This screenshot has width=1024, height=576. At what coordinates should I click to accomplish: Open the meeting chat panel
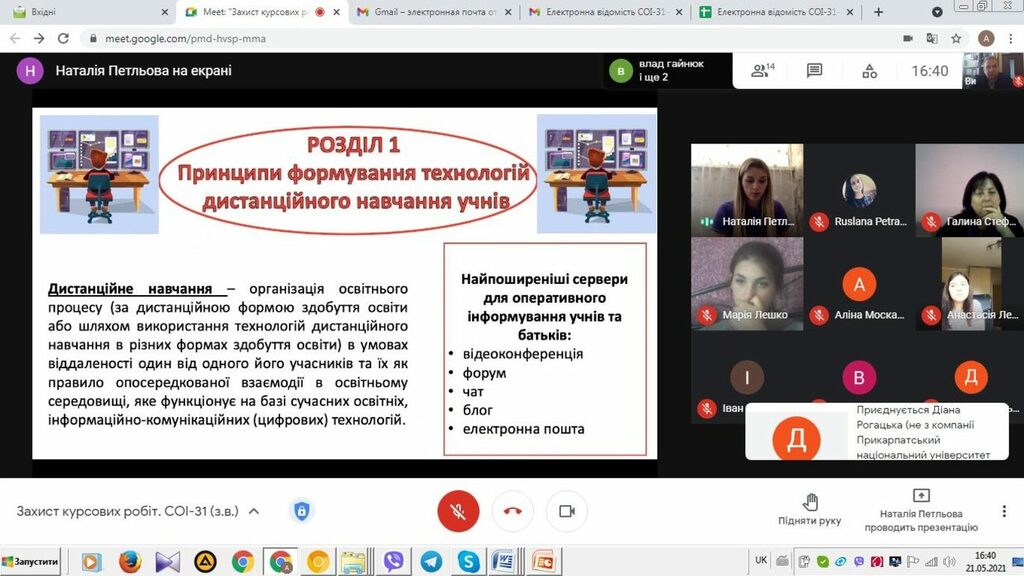pos(814,71)
